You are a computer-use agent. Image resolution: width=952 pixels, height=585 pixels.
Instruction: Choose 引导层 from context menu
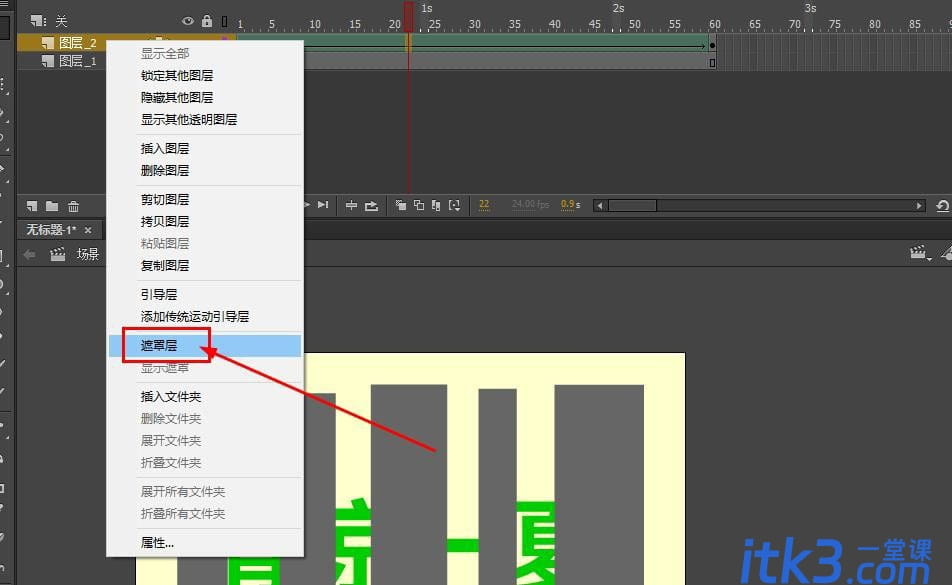(x=205, y=295)
